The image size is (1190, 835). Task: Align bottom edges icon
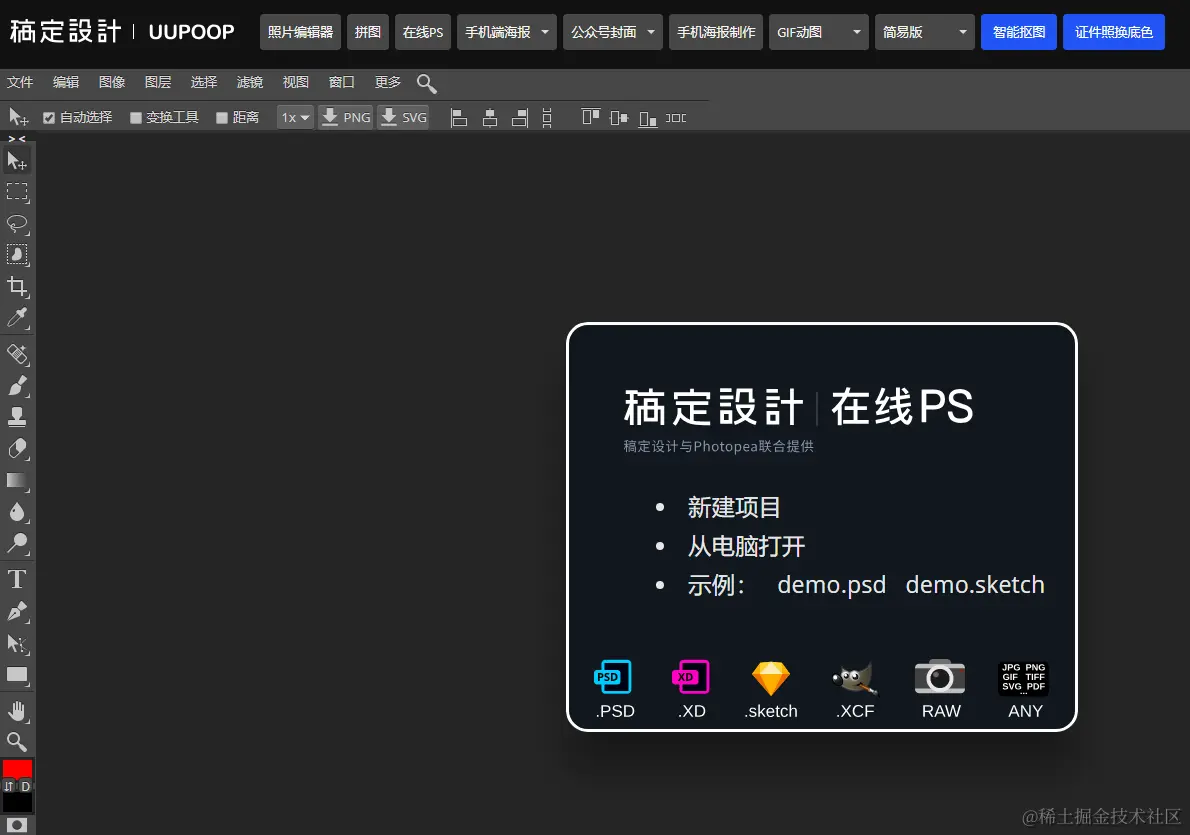pos(647,118)
